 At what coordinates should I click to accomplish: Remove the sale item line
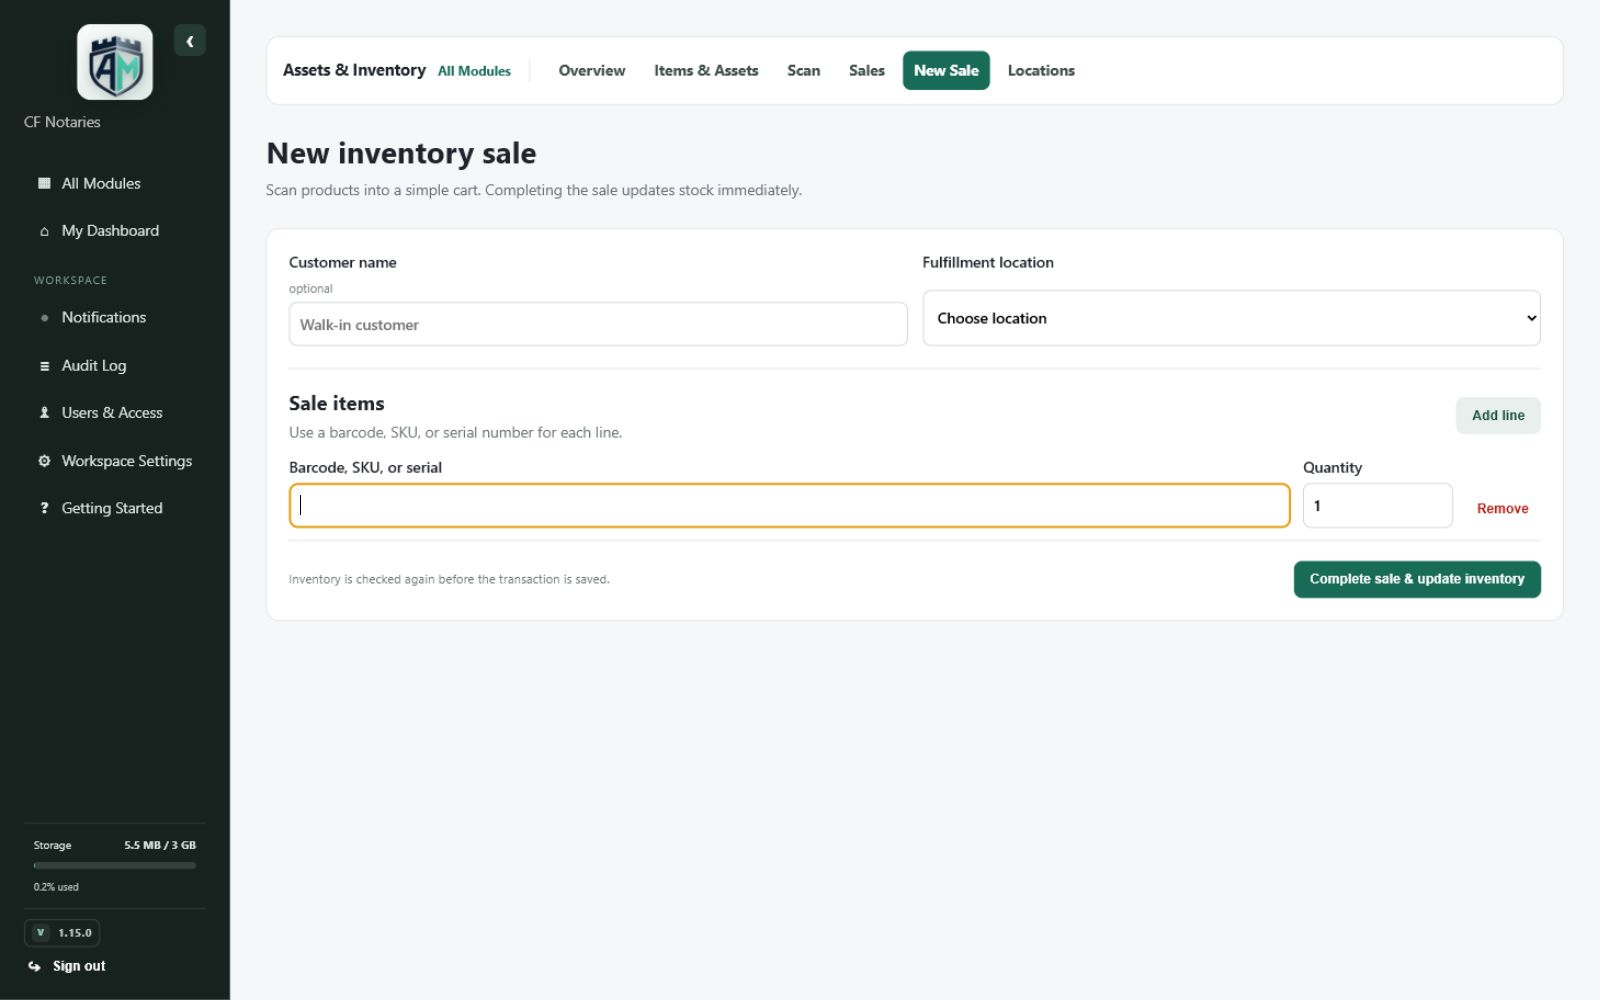click(x=1502, y=508)
